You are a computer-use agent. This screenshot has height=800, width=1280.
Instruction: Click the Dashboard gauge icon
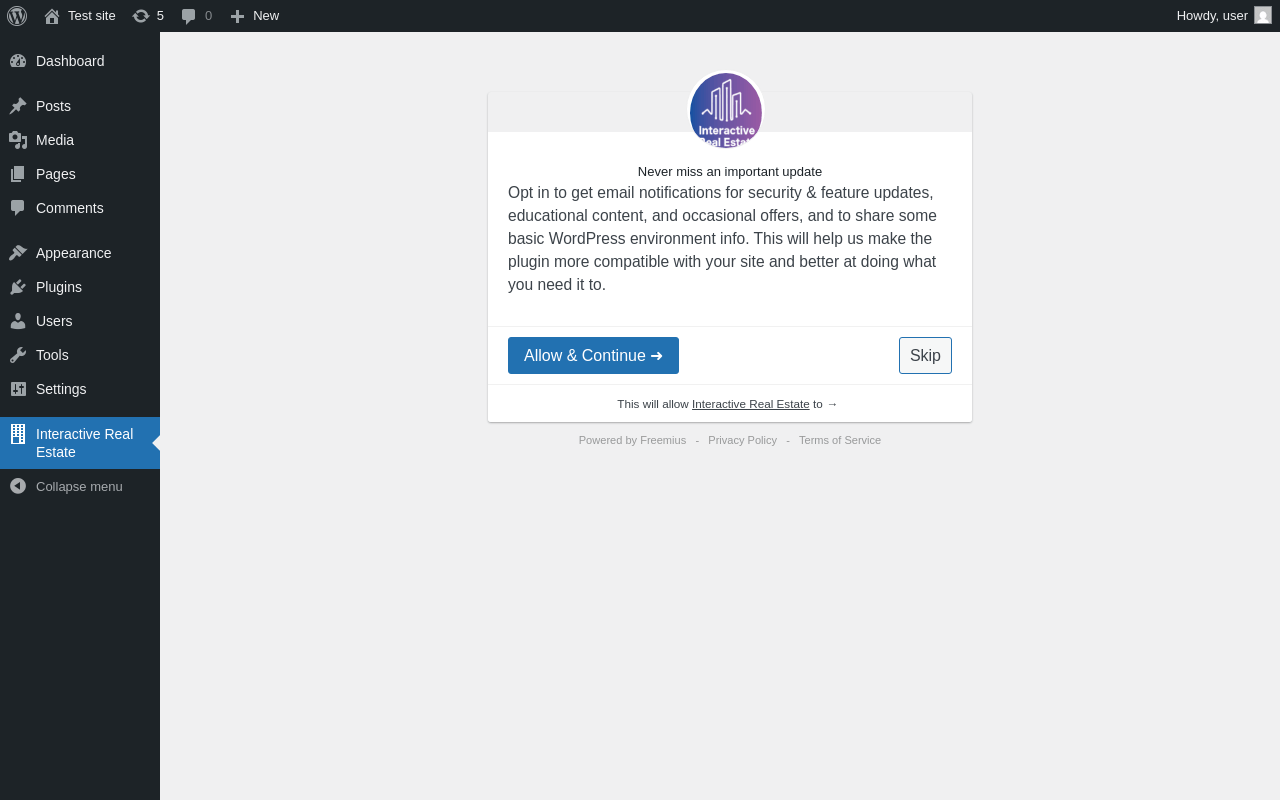coord(18,61)
